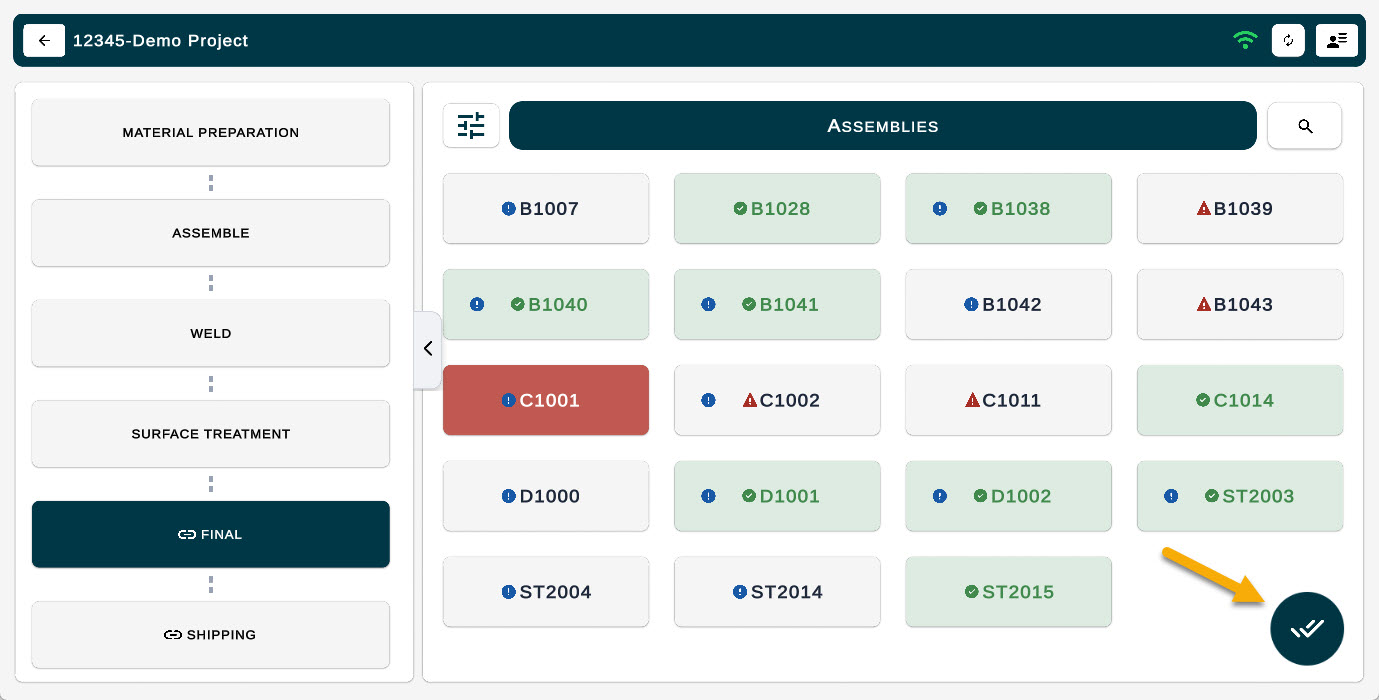Click the sync refresh icon
Image resolution: width=1379 pixels, height=700 pixels.
(x=1288, y=41)
